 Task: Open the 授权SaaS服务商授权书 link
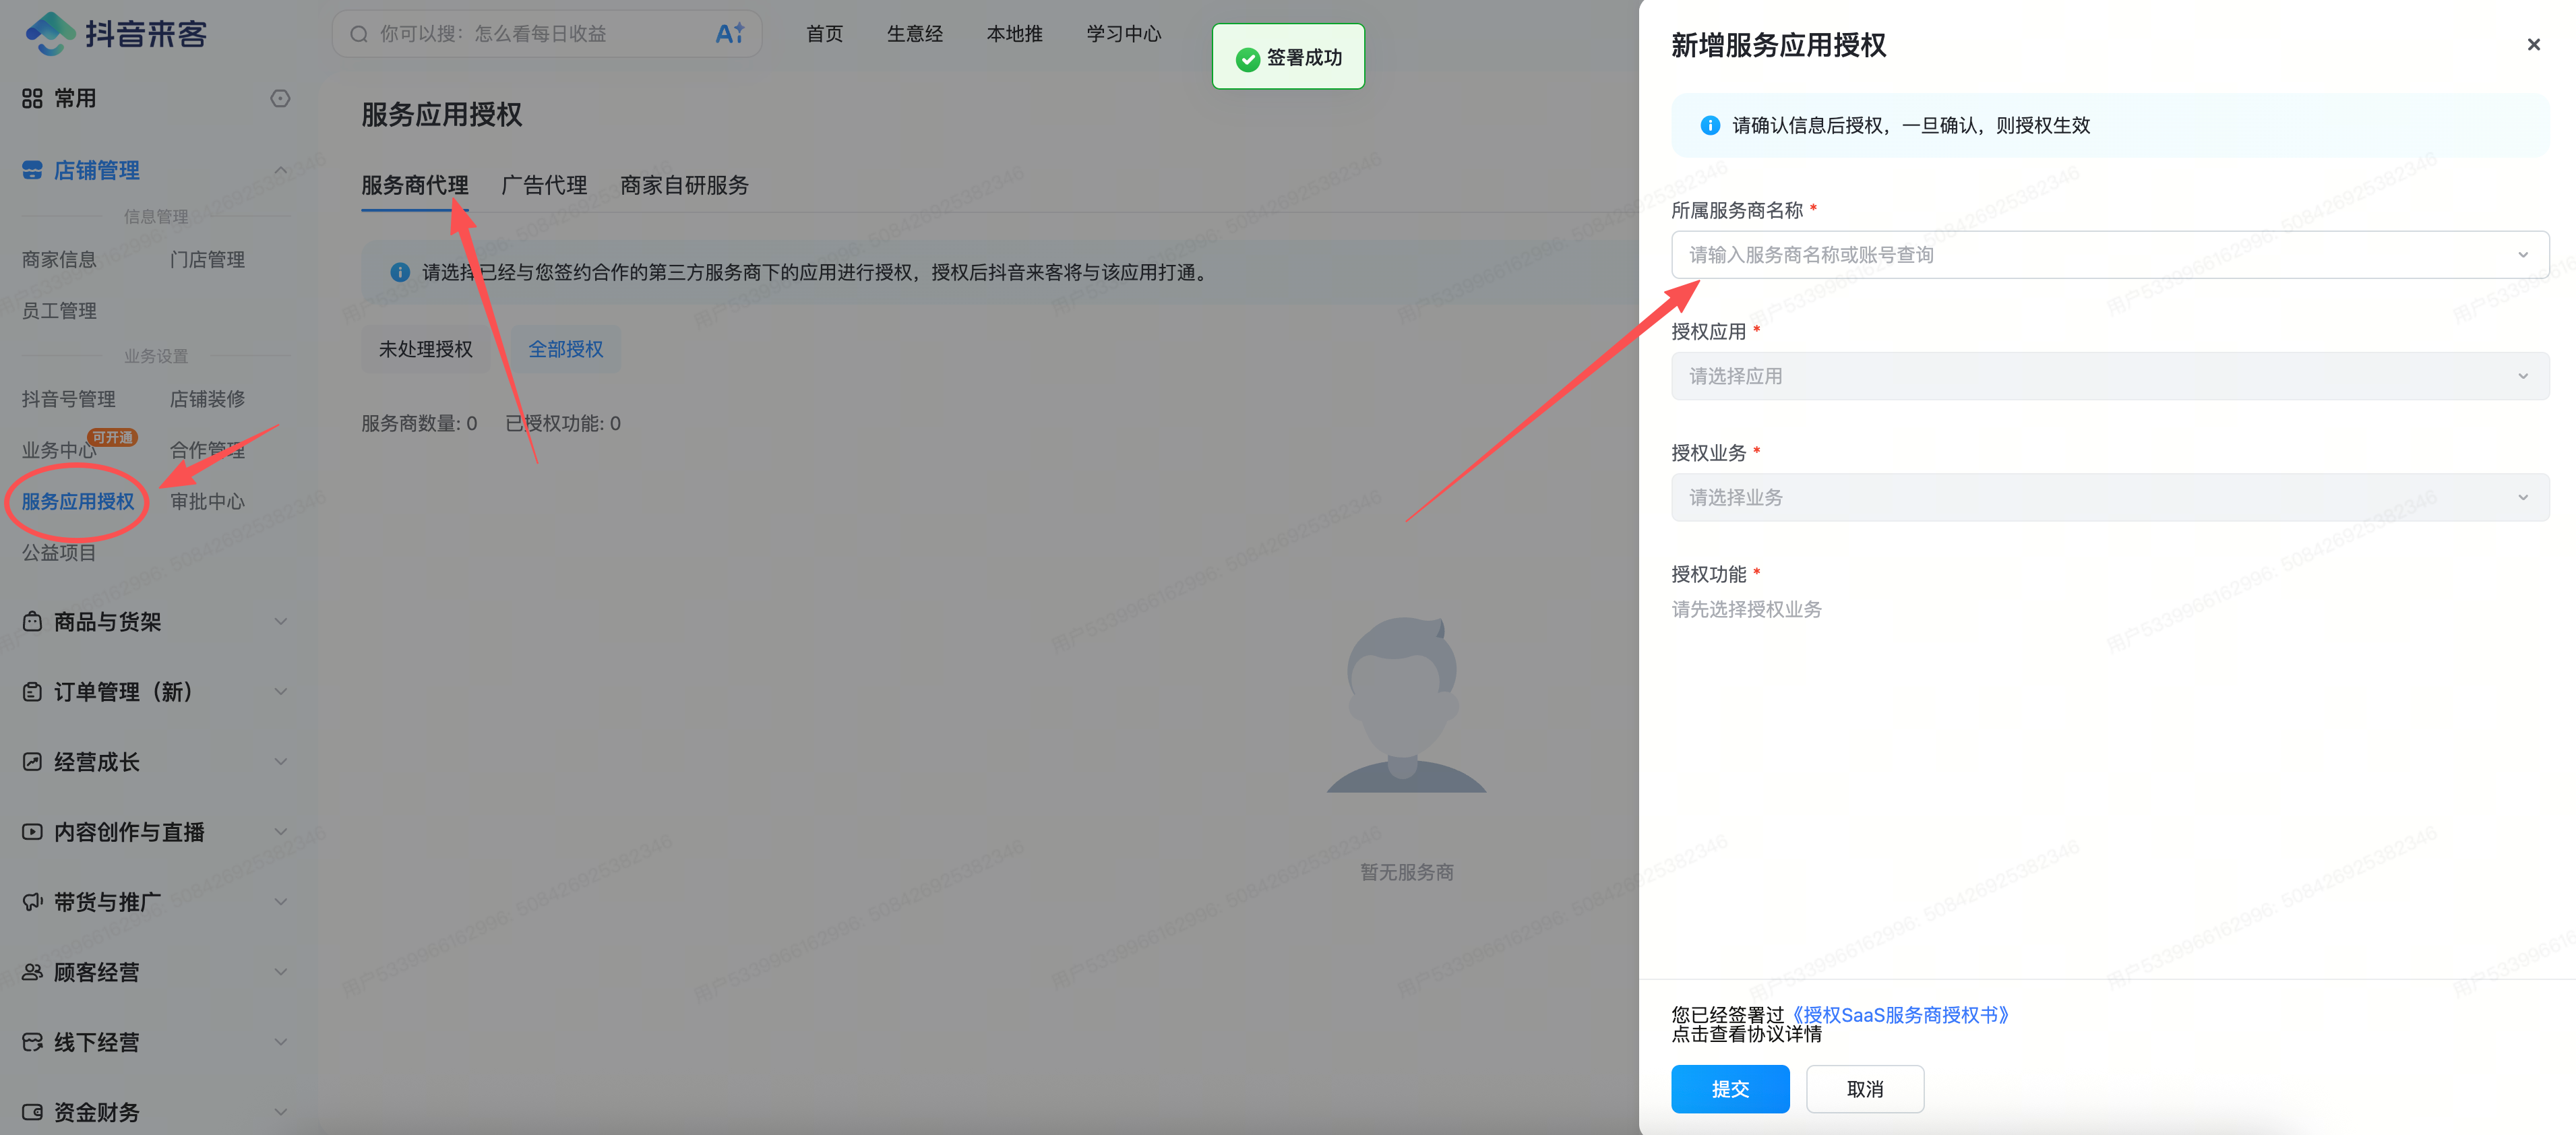pos(1899,1015)
